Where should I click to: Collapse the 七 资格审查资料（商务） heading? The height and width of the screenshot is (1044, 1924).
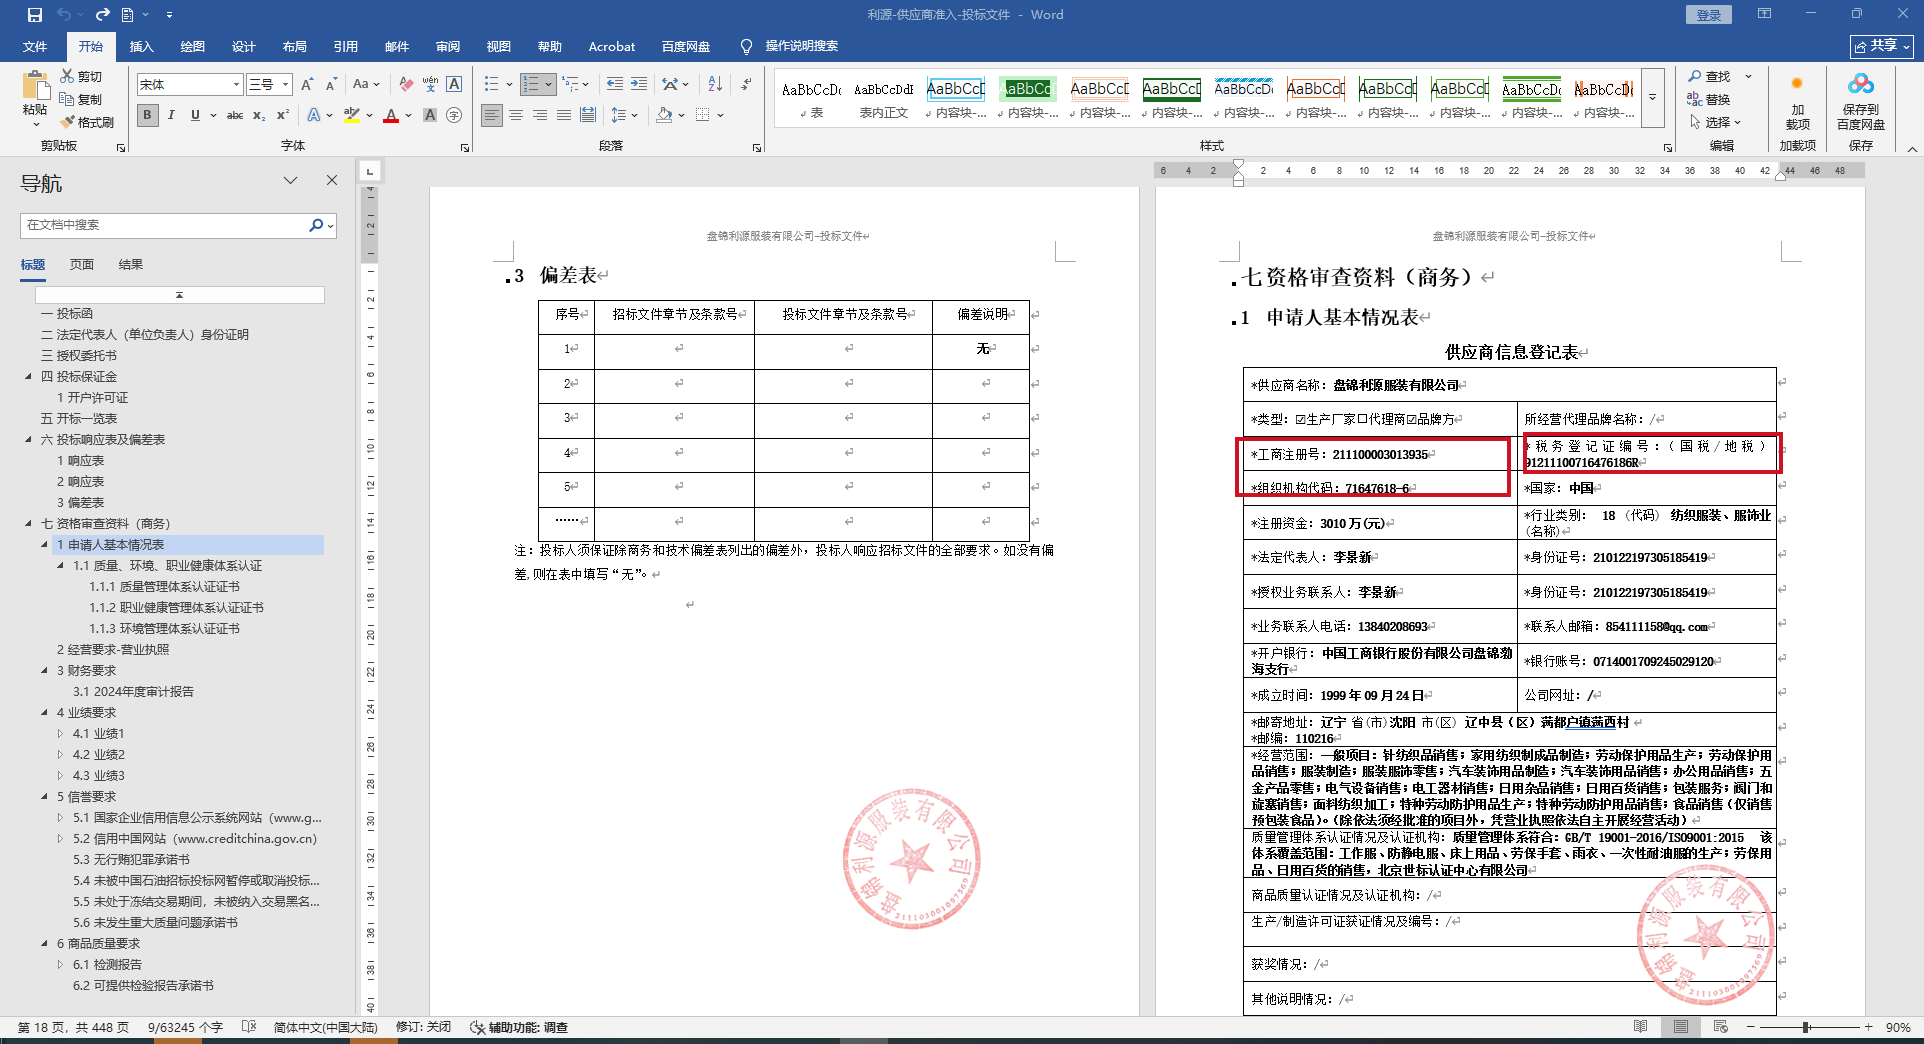point(28,524)
